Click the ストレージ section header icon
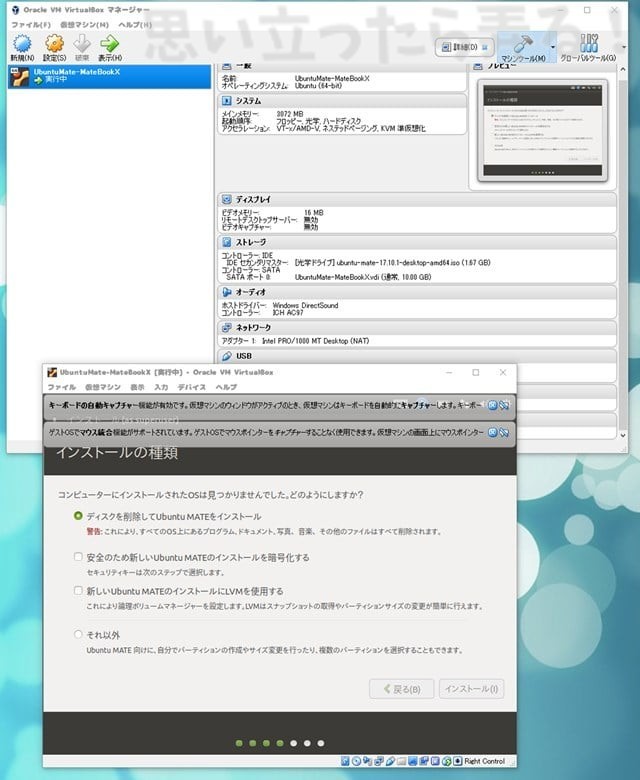This screenshot has height=780, width=640. coord(227,242)
